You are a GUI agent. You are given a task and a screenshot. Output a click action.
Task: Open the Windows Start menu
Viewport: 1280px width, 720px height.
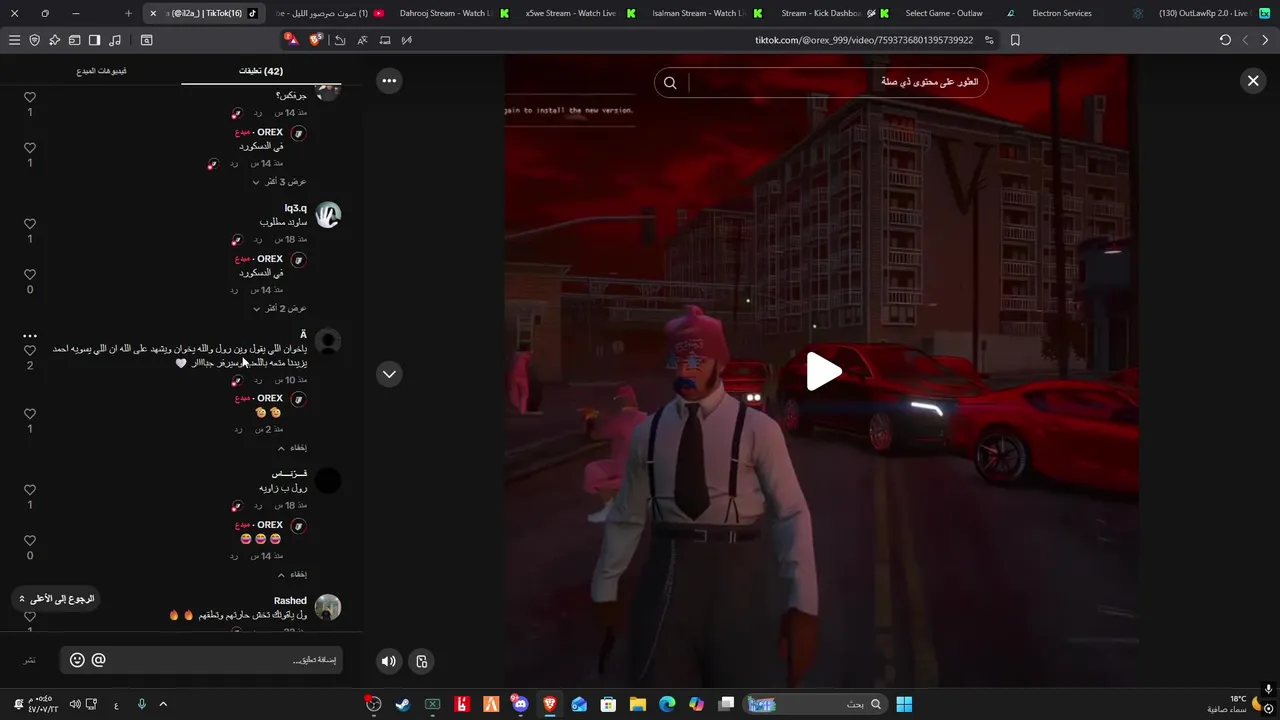[904, 704]
